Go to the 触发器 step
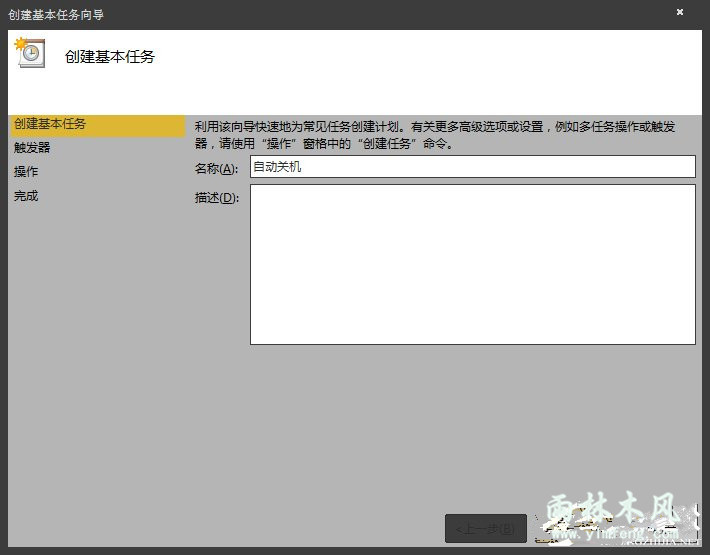This screenshot has width=710, height=555. click(x=32, y=147)
